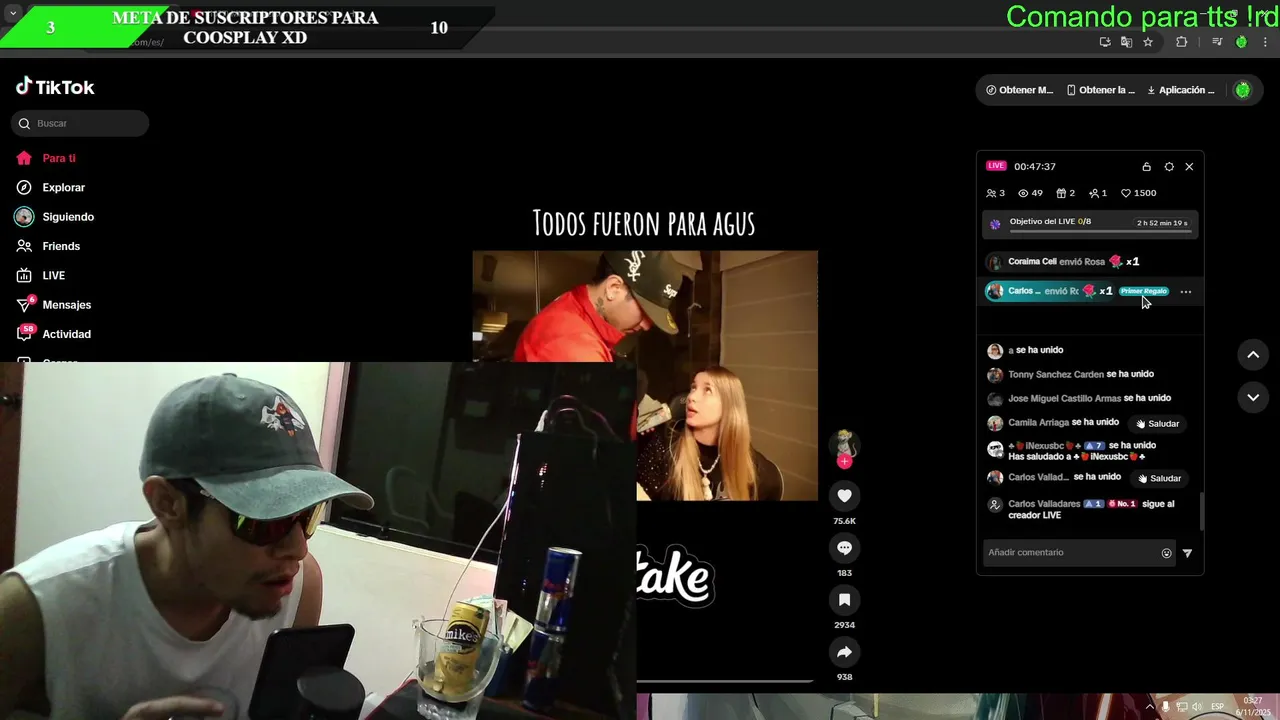Click the Aplicación download button
The image size is (1280, 720).
(1180, 90)
